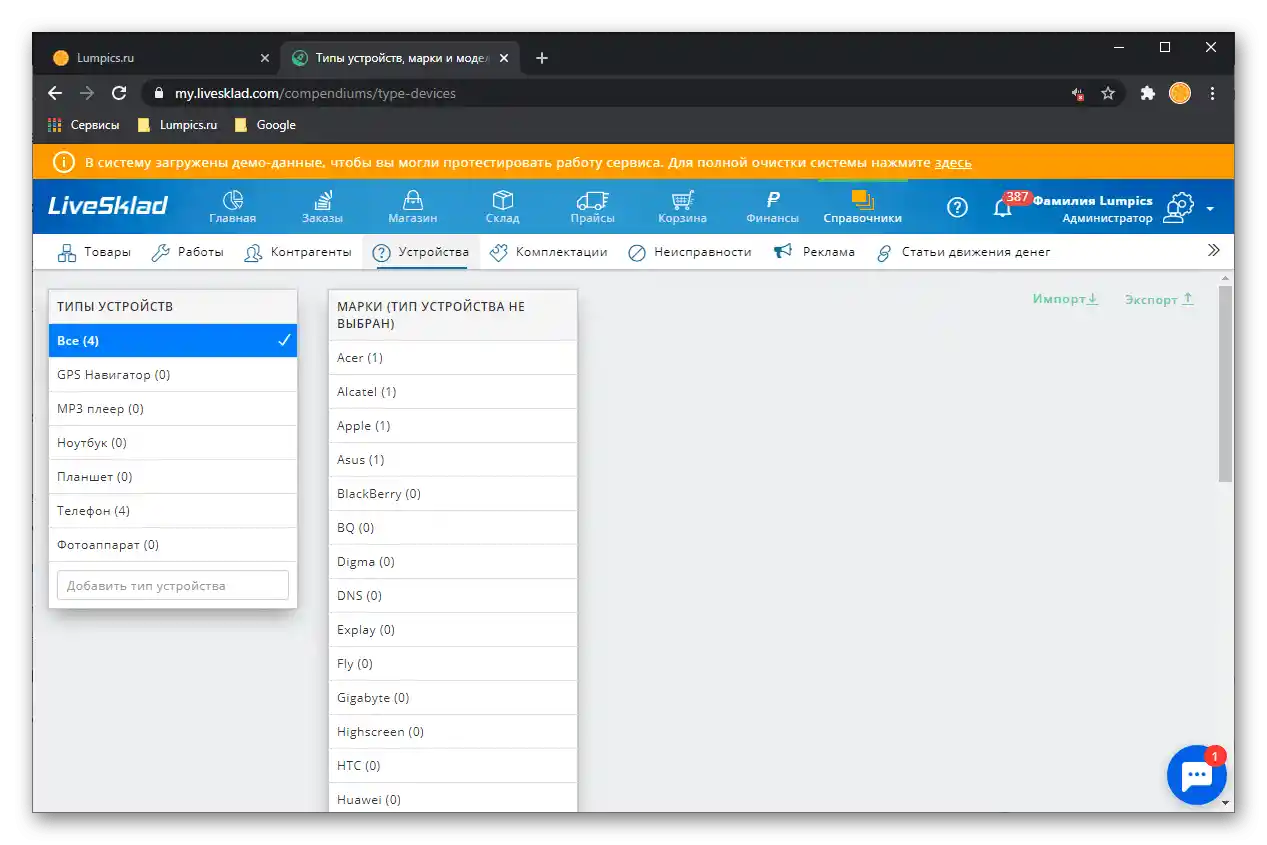
Task: Open the chat support bubble
Action: pos(1196,774)
